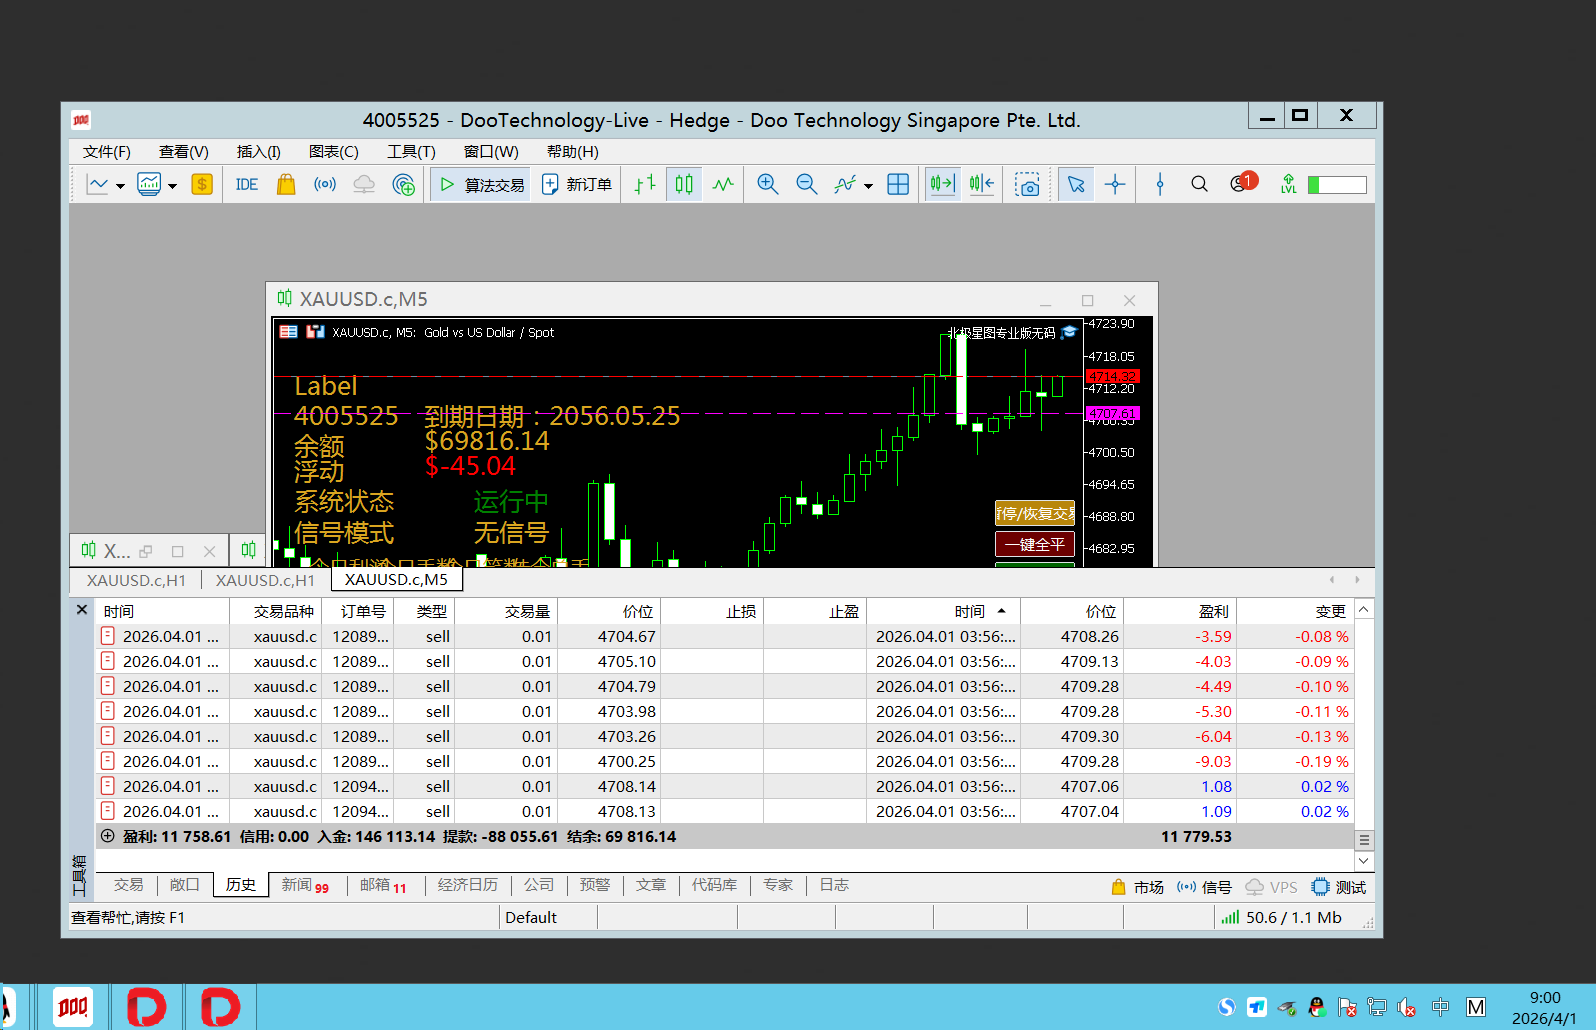
Task: Open chat icon with red notification badge
Action: (1243, 183)
